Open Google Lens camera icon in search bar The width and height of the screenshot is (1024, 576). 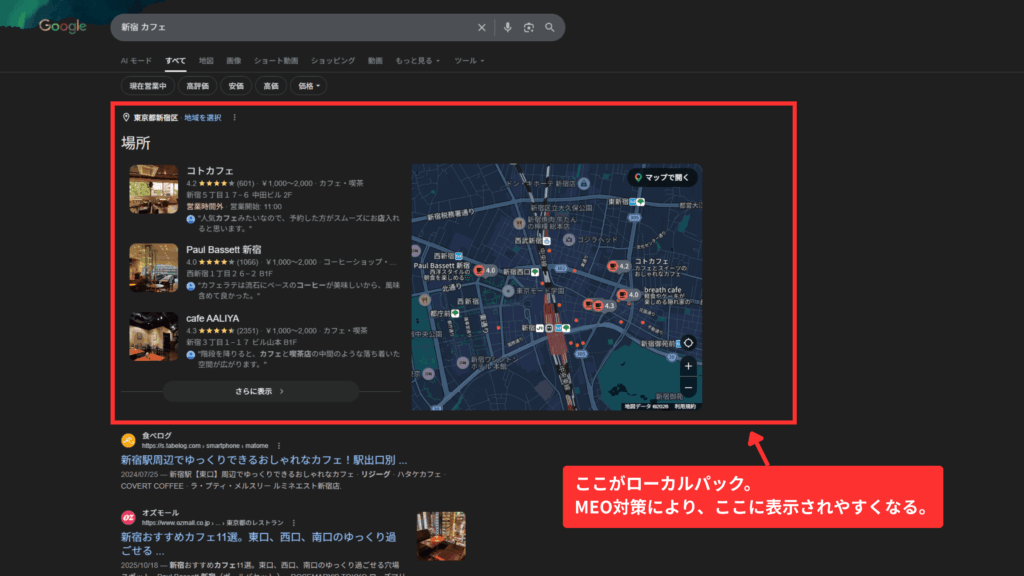pyautogui.click(x=528, y=28)
